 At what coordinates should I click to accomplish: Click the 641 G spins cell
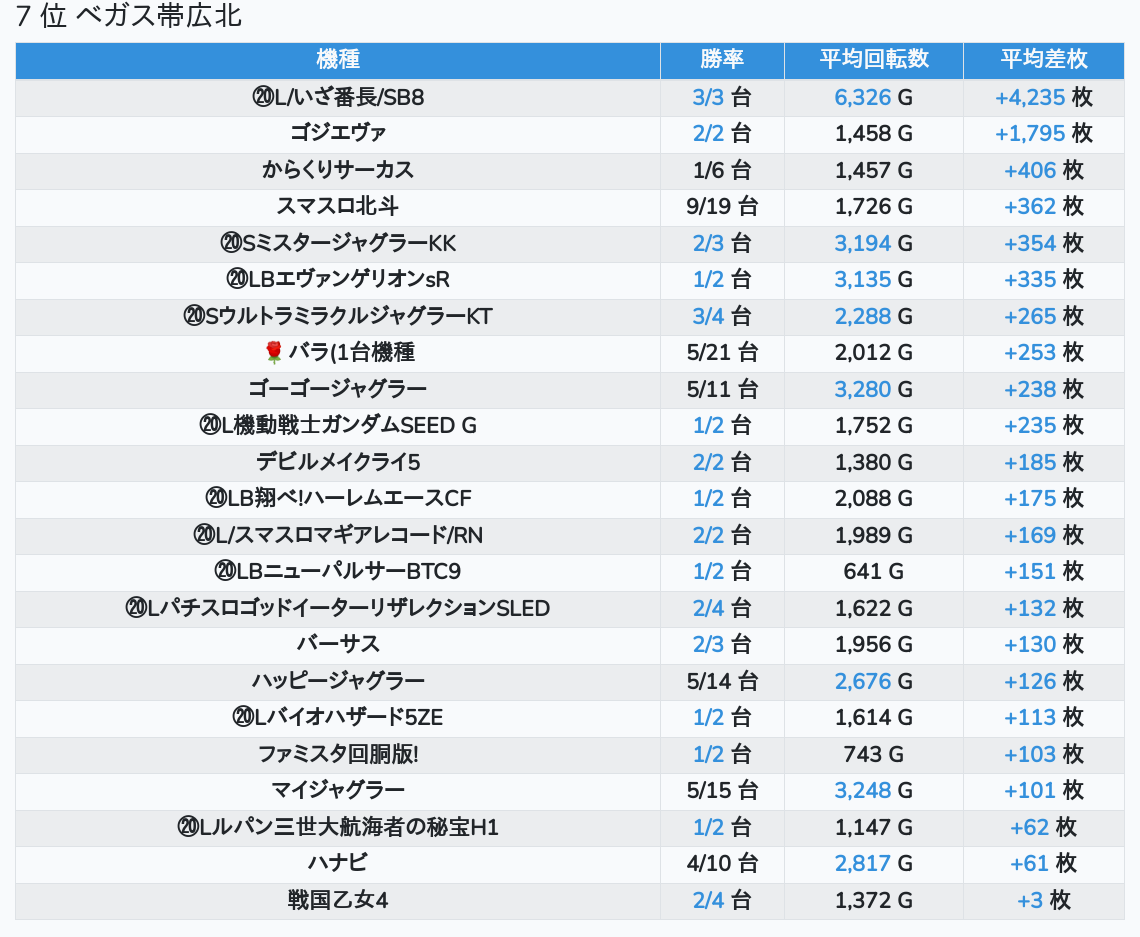pos(874,572)
